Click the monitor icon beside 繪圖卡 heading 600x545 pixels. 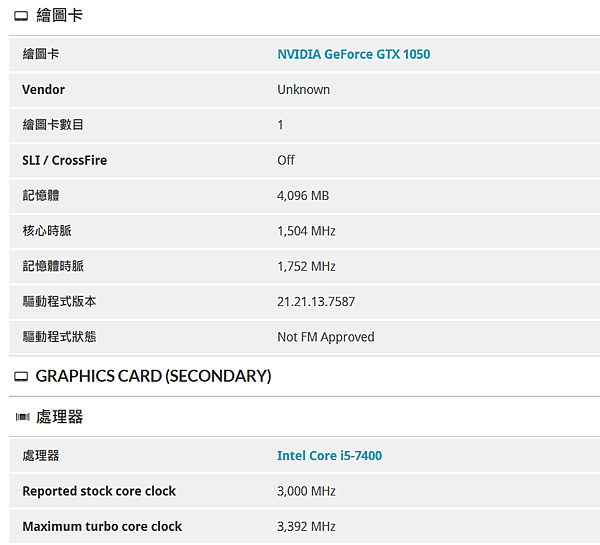coord(21,16)
